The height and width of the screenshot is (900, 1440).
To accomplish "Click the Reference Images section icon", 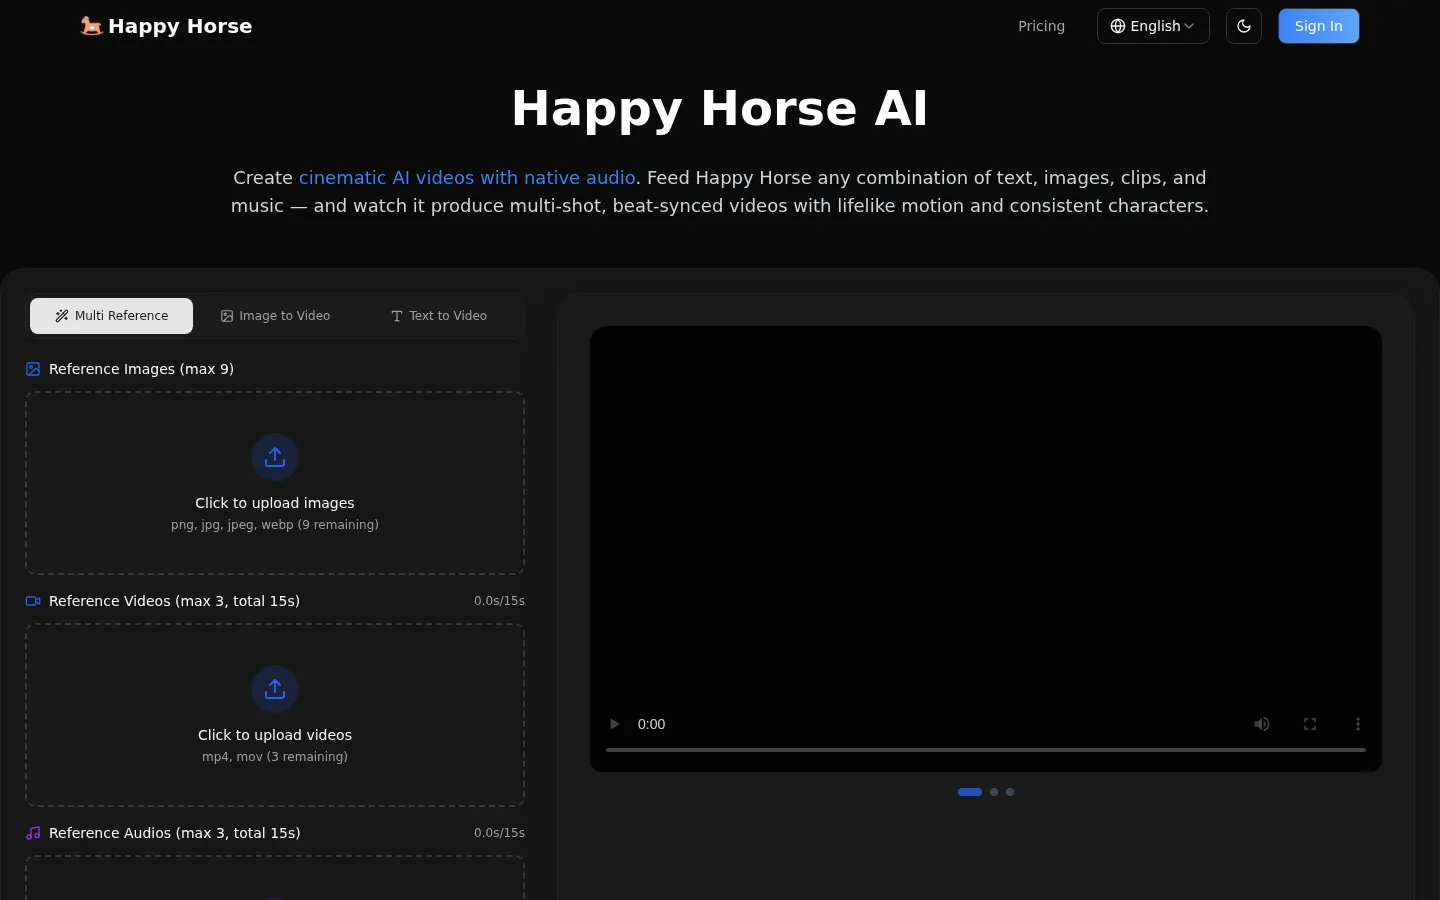I will (33, 369).
